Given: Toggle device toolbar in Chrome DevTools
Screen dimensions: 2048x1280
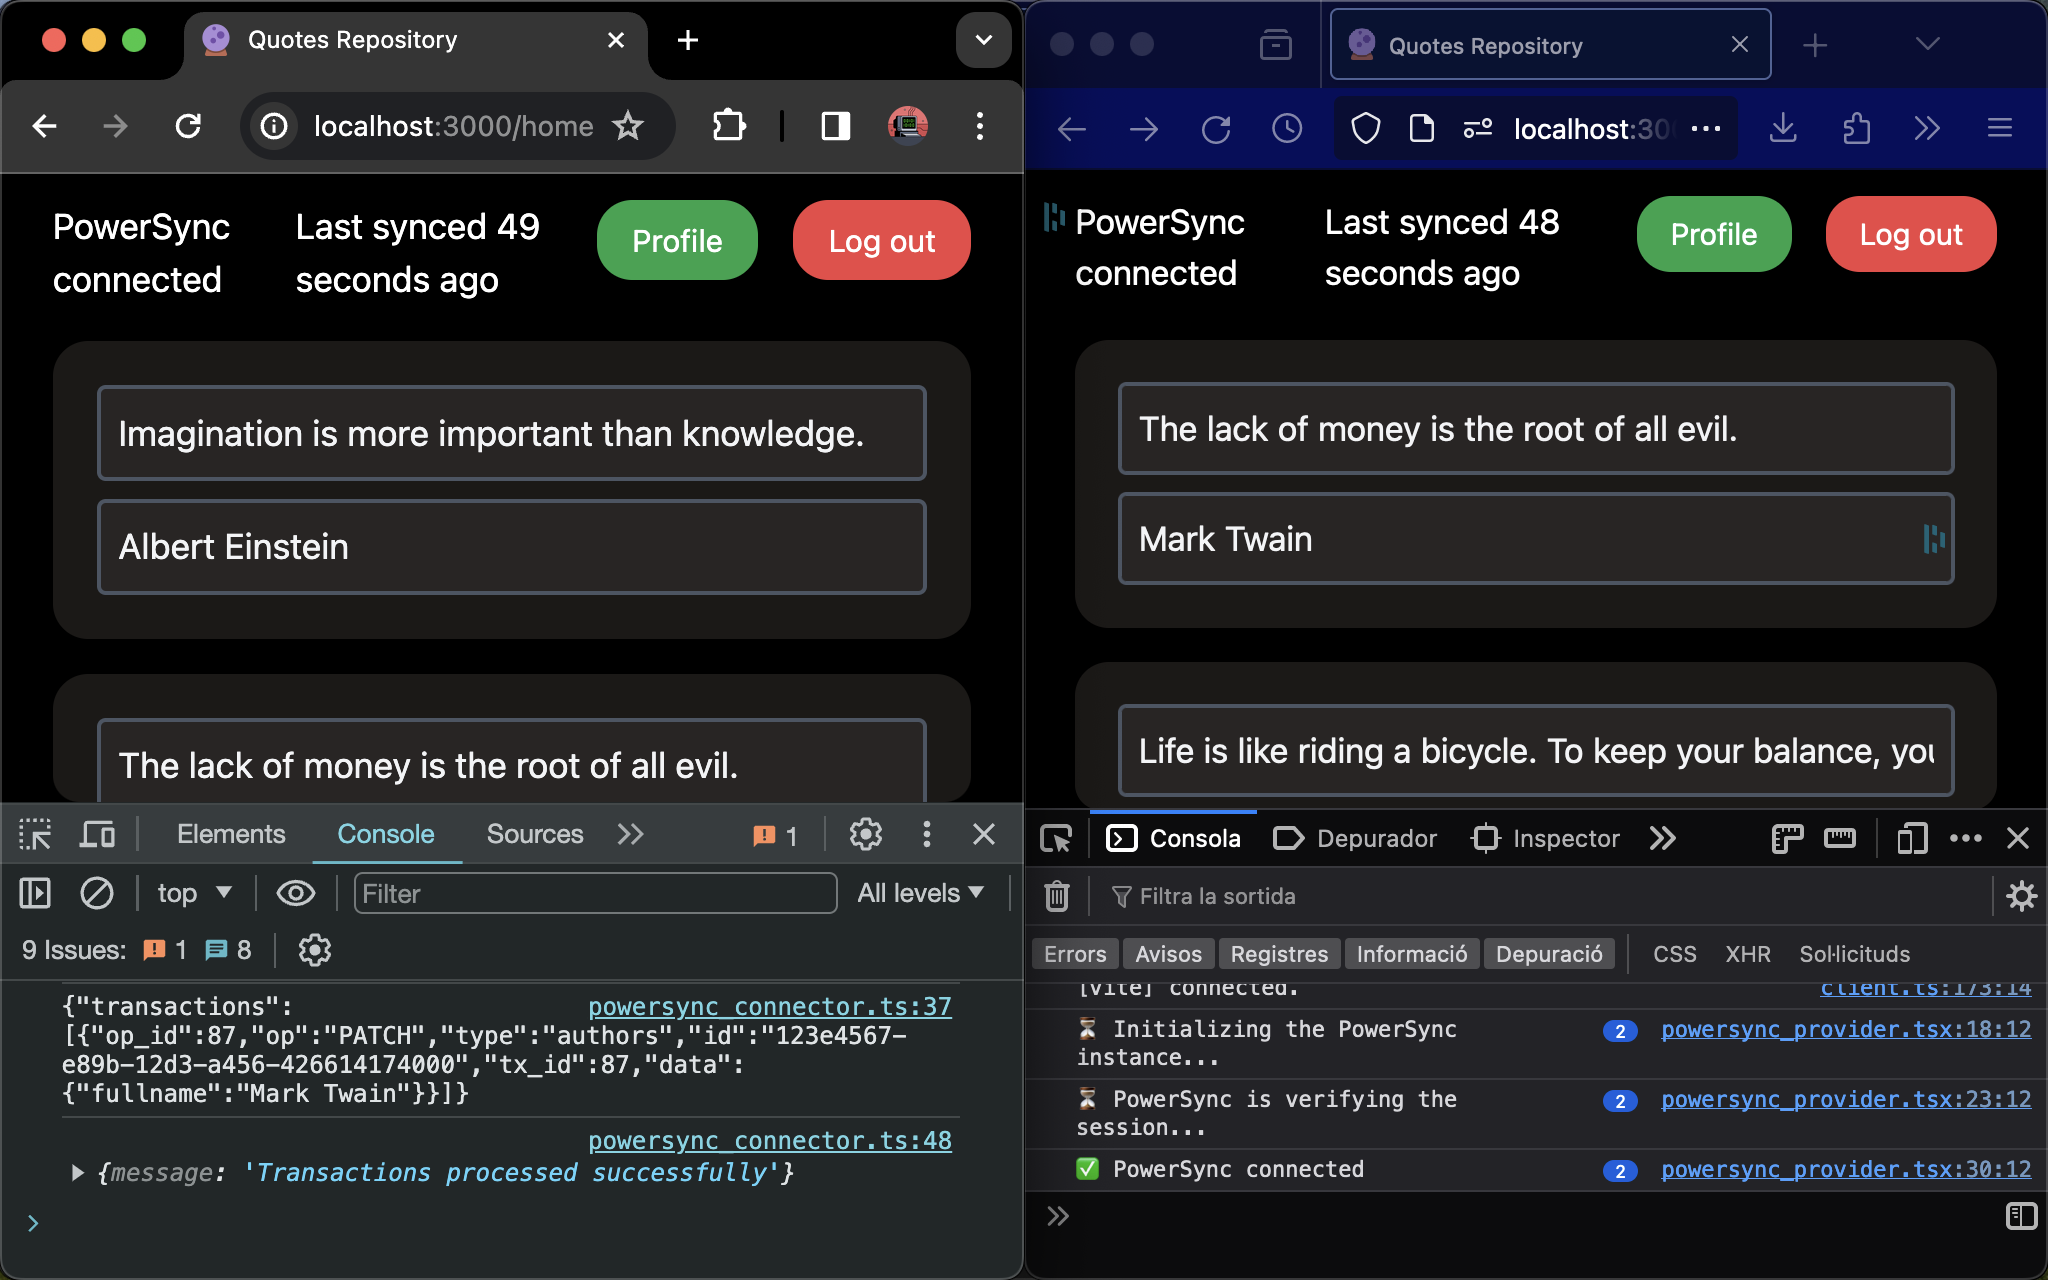Looking at the screenshot, I should coord(97,834).
